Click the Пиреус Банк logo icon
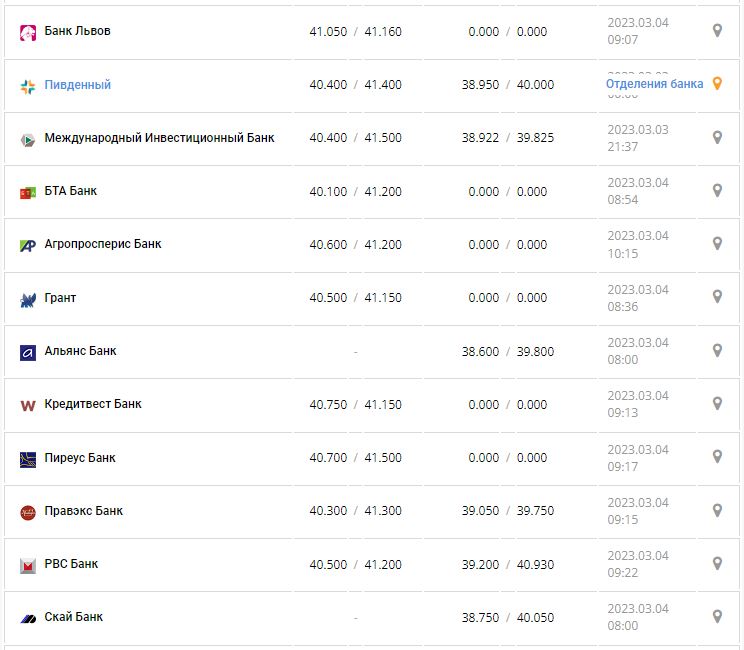This screenshot has height=650, width=744. 28,459
